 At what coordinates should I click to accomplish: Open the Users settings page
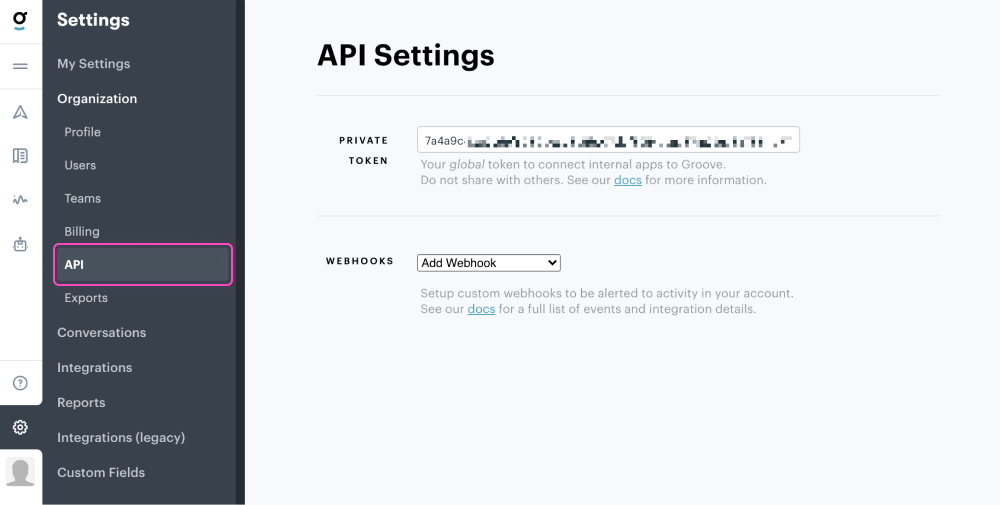pos(80,165)
